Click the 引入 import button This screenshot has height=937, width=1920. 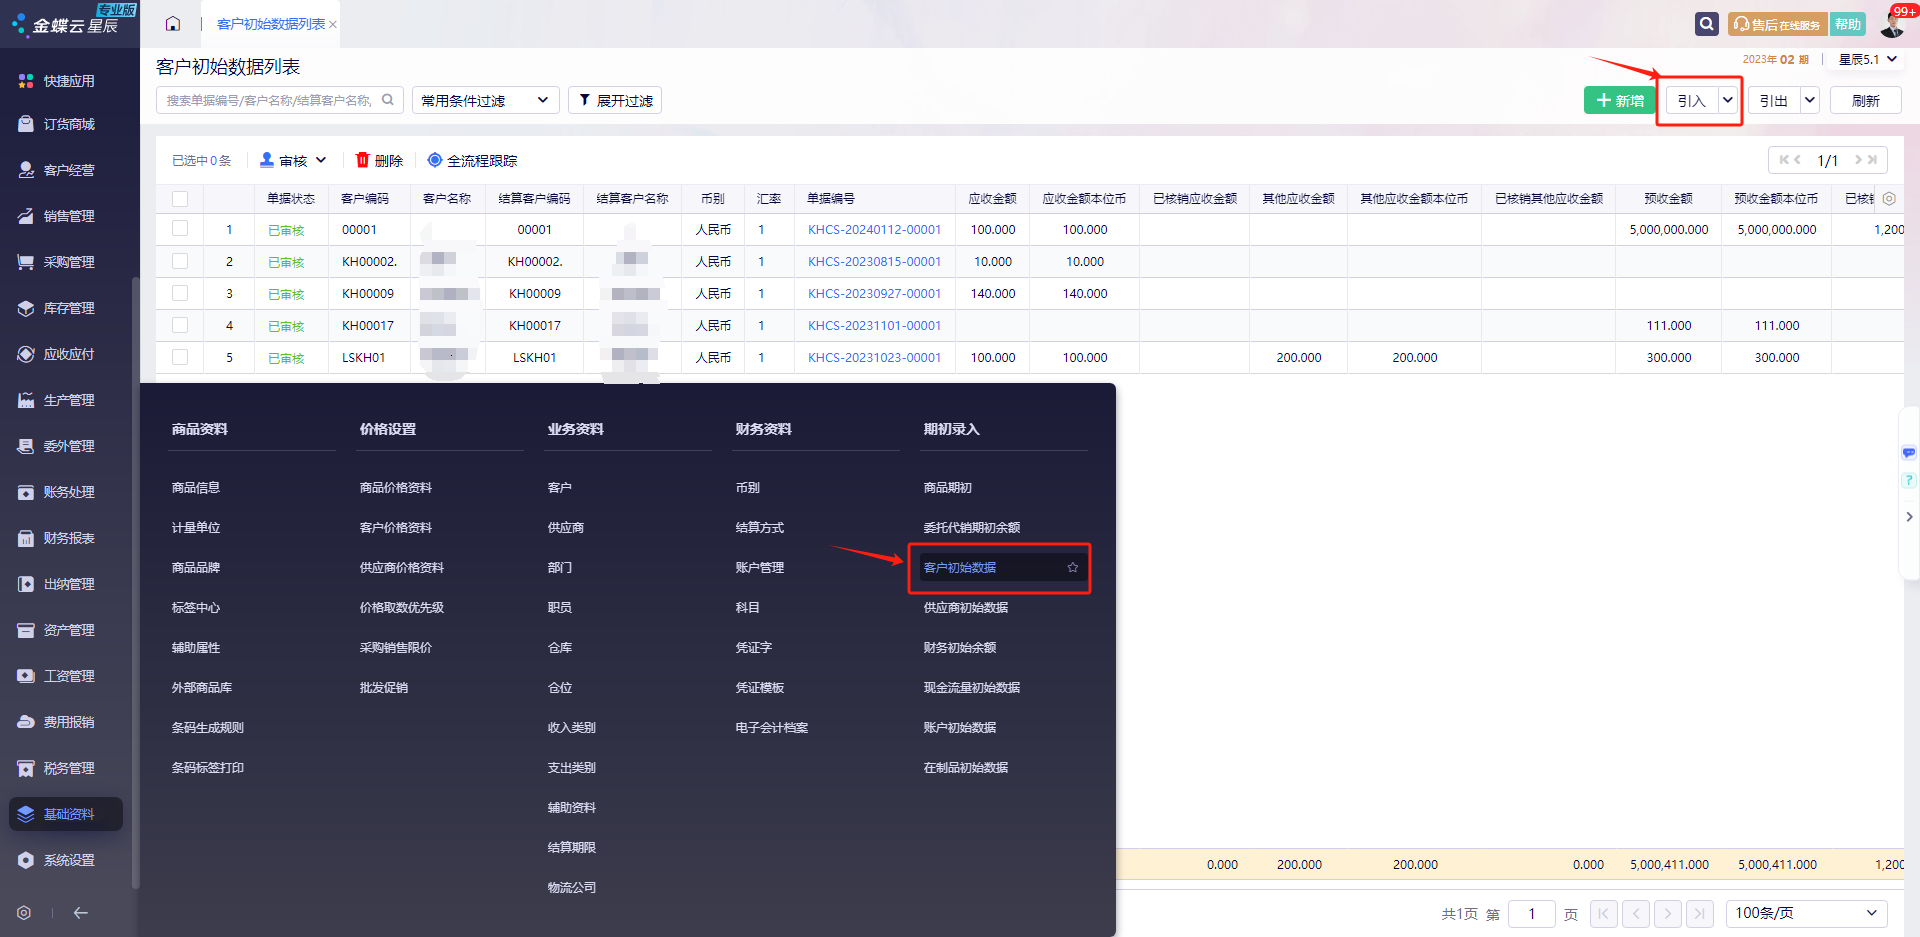tap(1692, 100)
